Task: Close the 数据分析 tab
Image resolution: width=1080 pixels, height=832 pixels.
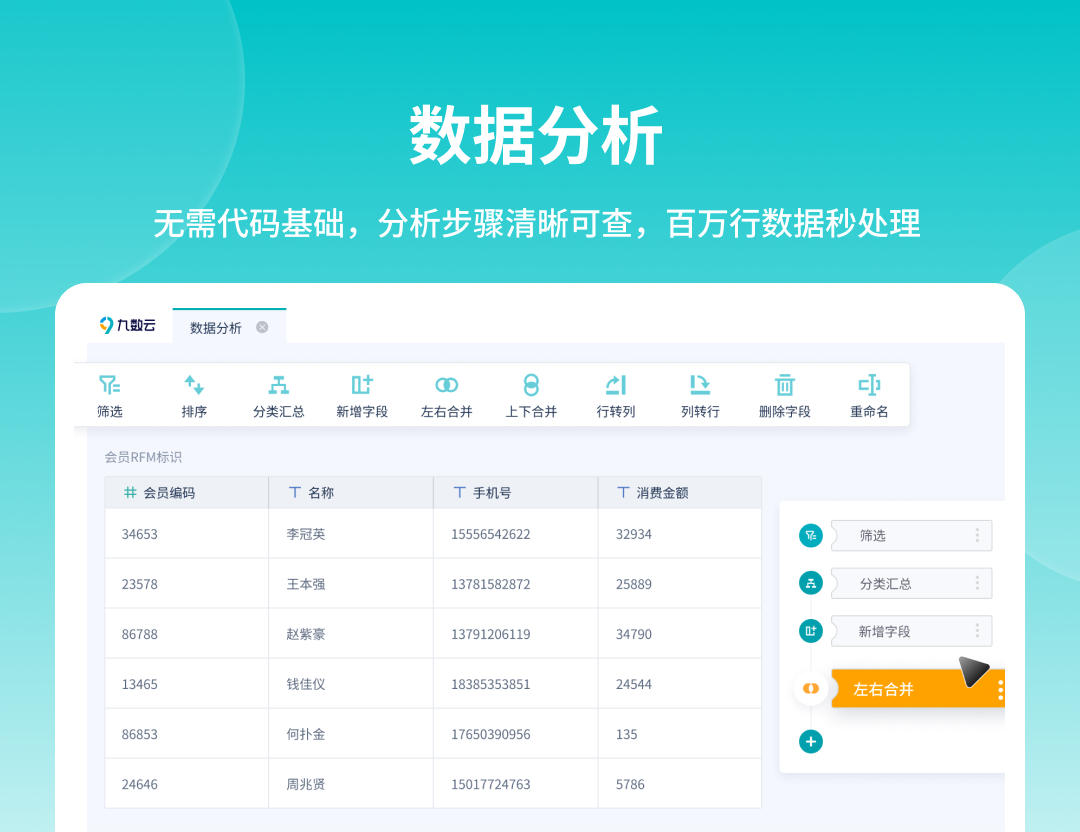Action: pos(262,327)
